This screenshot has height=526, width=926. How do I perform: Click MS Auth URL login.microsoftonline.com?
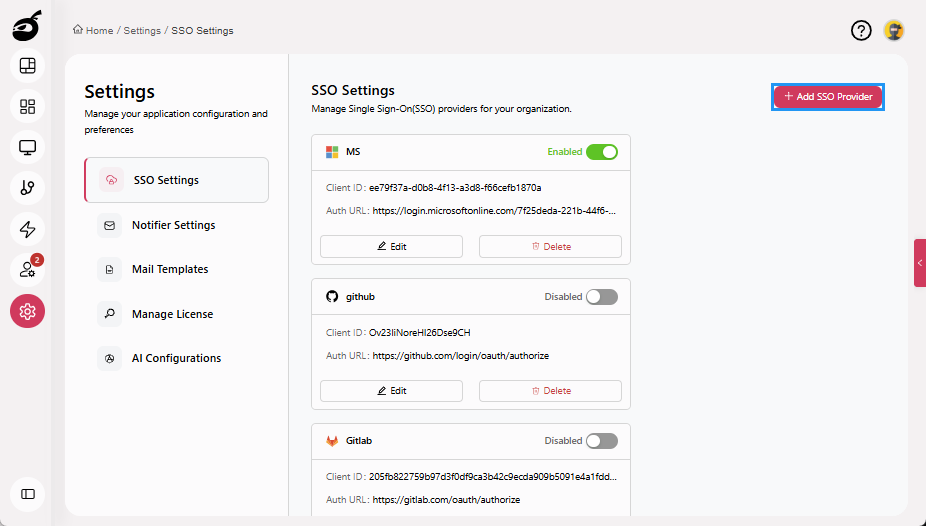[494, 211]
